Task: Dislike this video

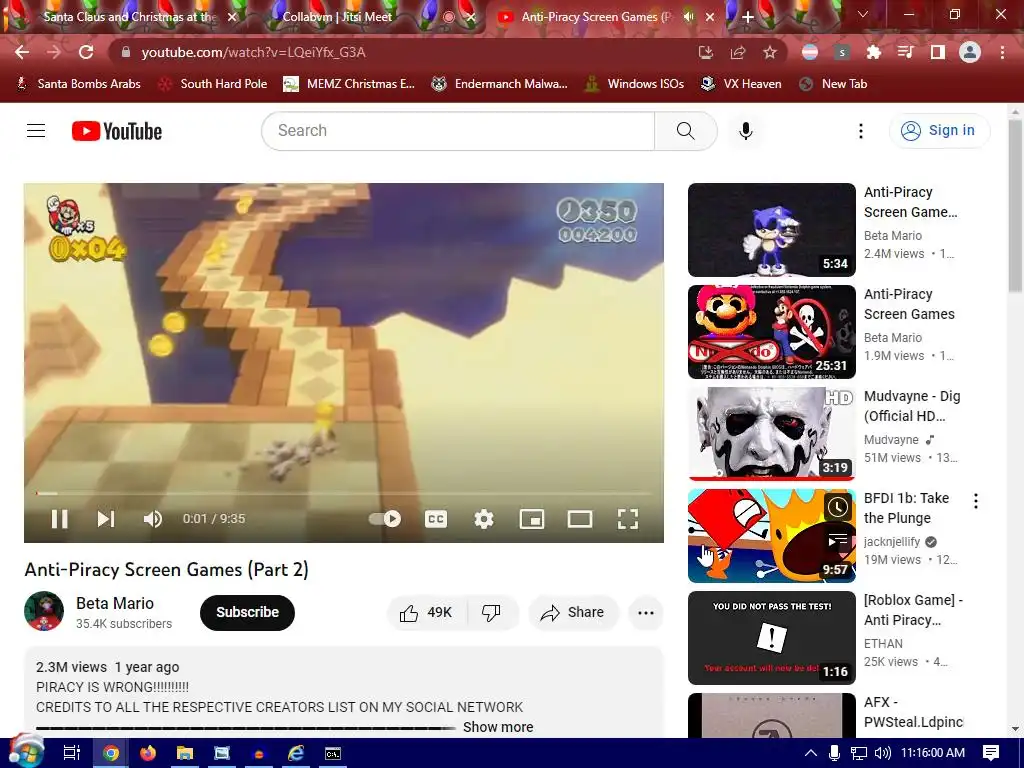Action: 491,613
